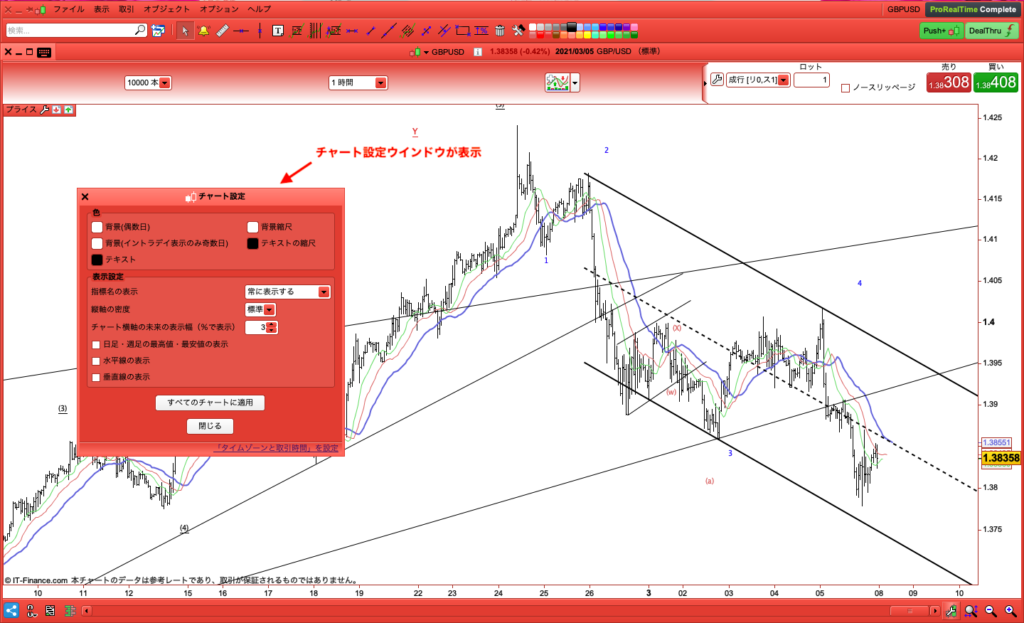The image size is (1024, 623).
Task: Click the blue share icon at bottom left
Action: pyautogui.click(x=11, y=611)
